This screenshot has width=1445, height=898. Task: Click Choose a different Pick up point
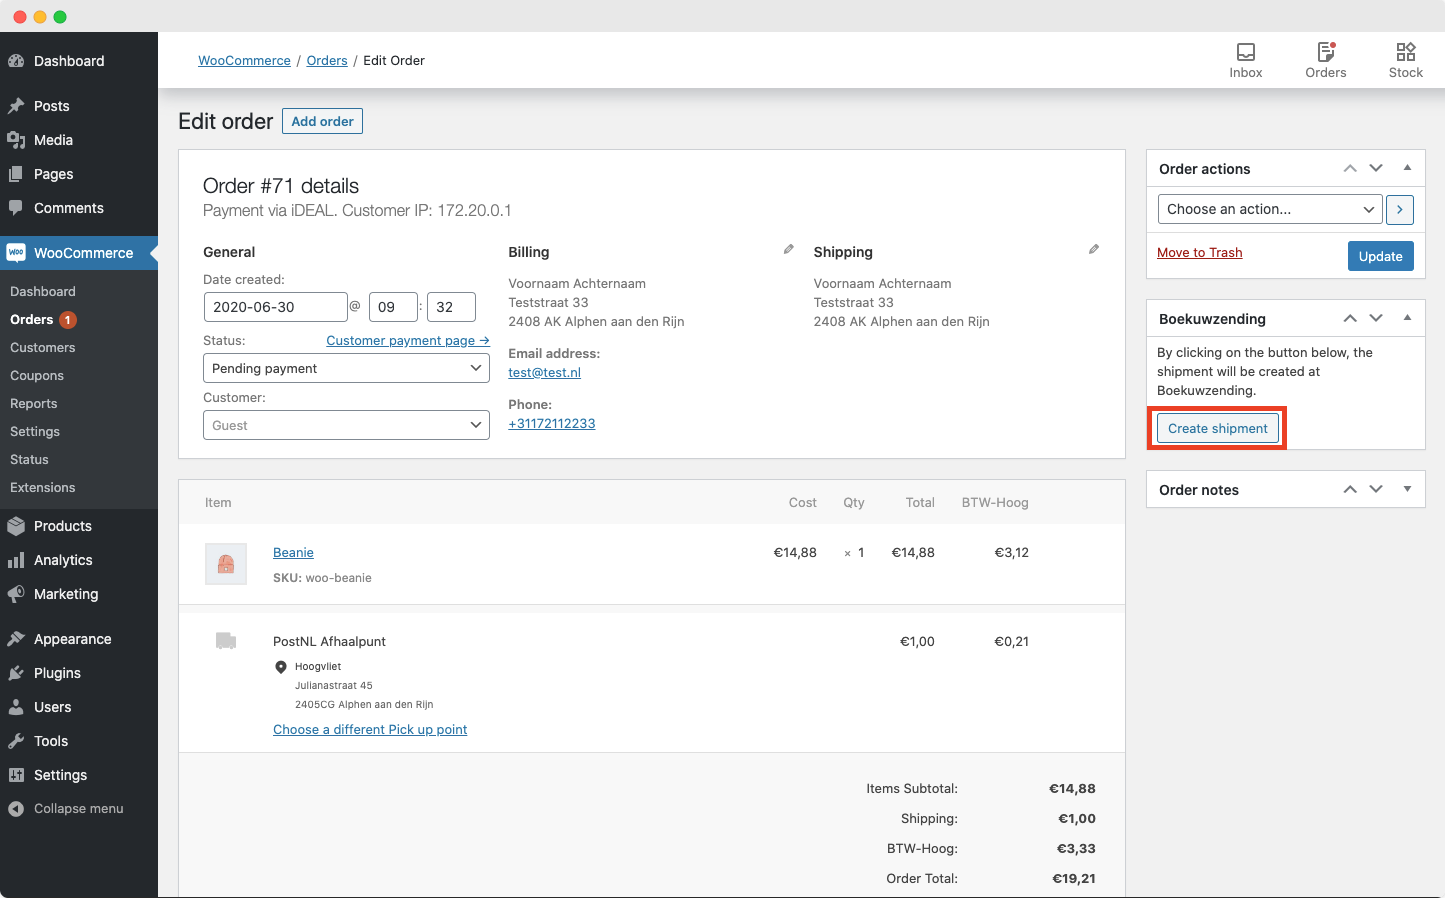click(x=370, y=730)
